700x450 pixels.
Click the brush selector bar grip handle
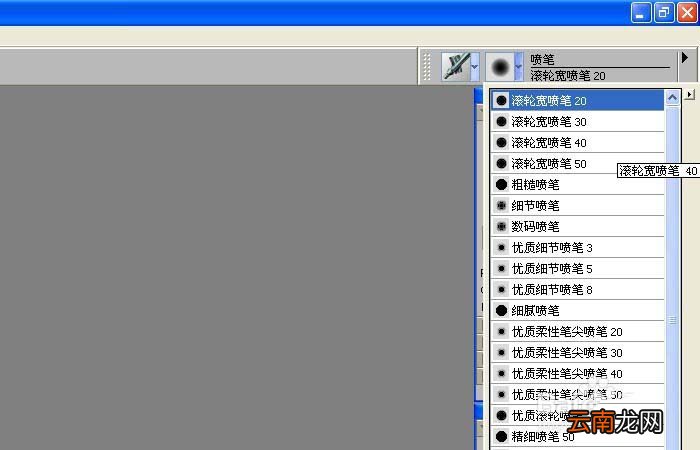point(427,67)
